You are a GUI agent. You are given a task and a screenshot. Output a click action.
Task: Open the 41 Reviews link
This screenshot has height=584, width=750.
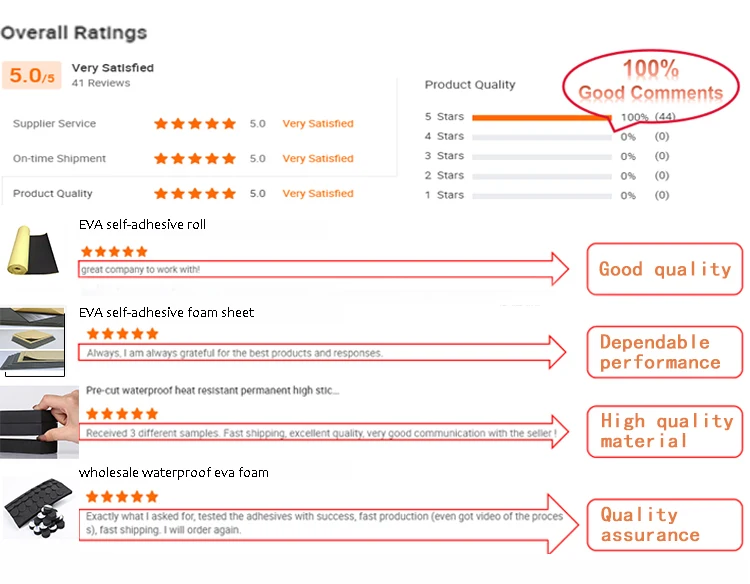tap(101, 83)
